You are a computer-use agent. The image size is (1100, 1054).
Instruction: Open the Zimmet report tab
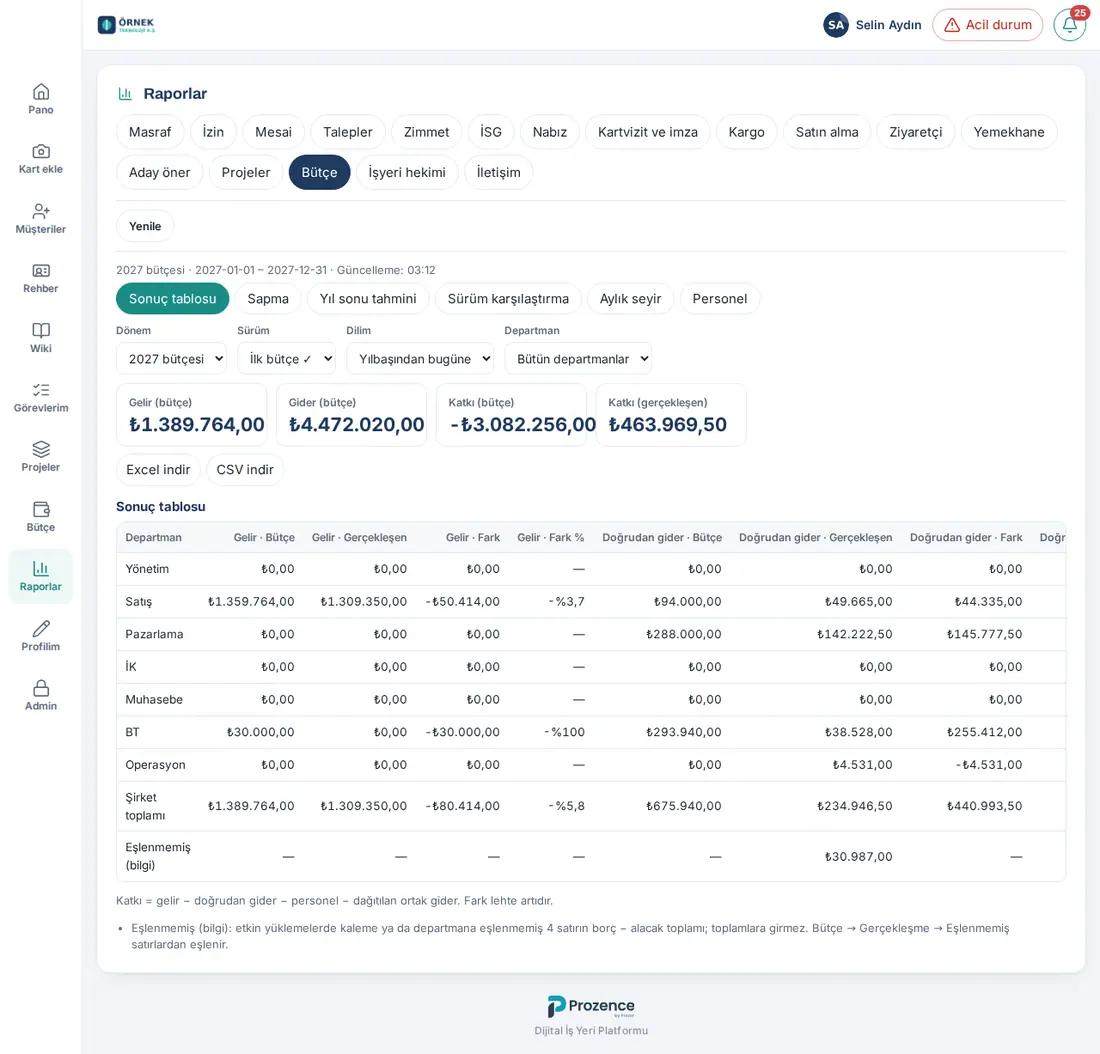[427, 132]
